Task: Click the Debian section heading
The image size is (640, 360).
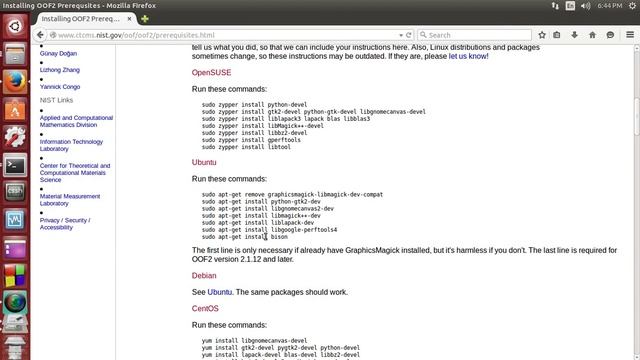Action: tap(204, 276)
